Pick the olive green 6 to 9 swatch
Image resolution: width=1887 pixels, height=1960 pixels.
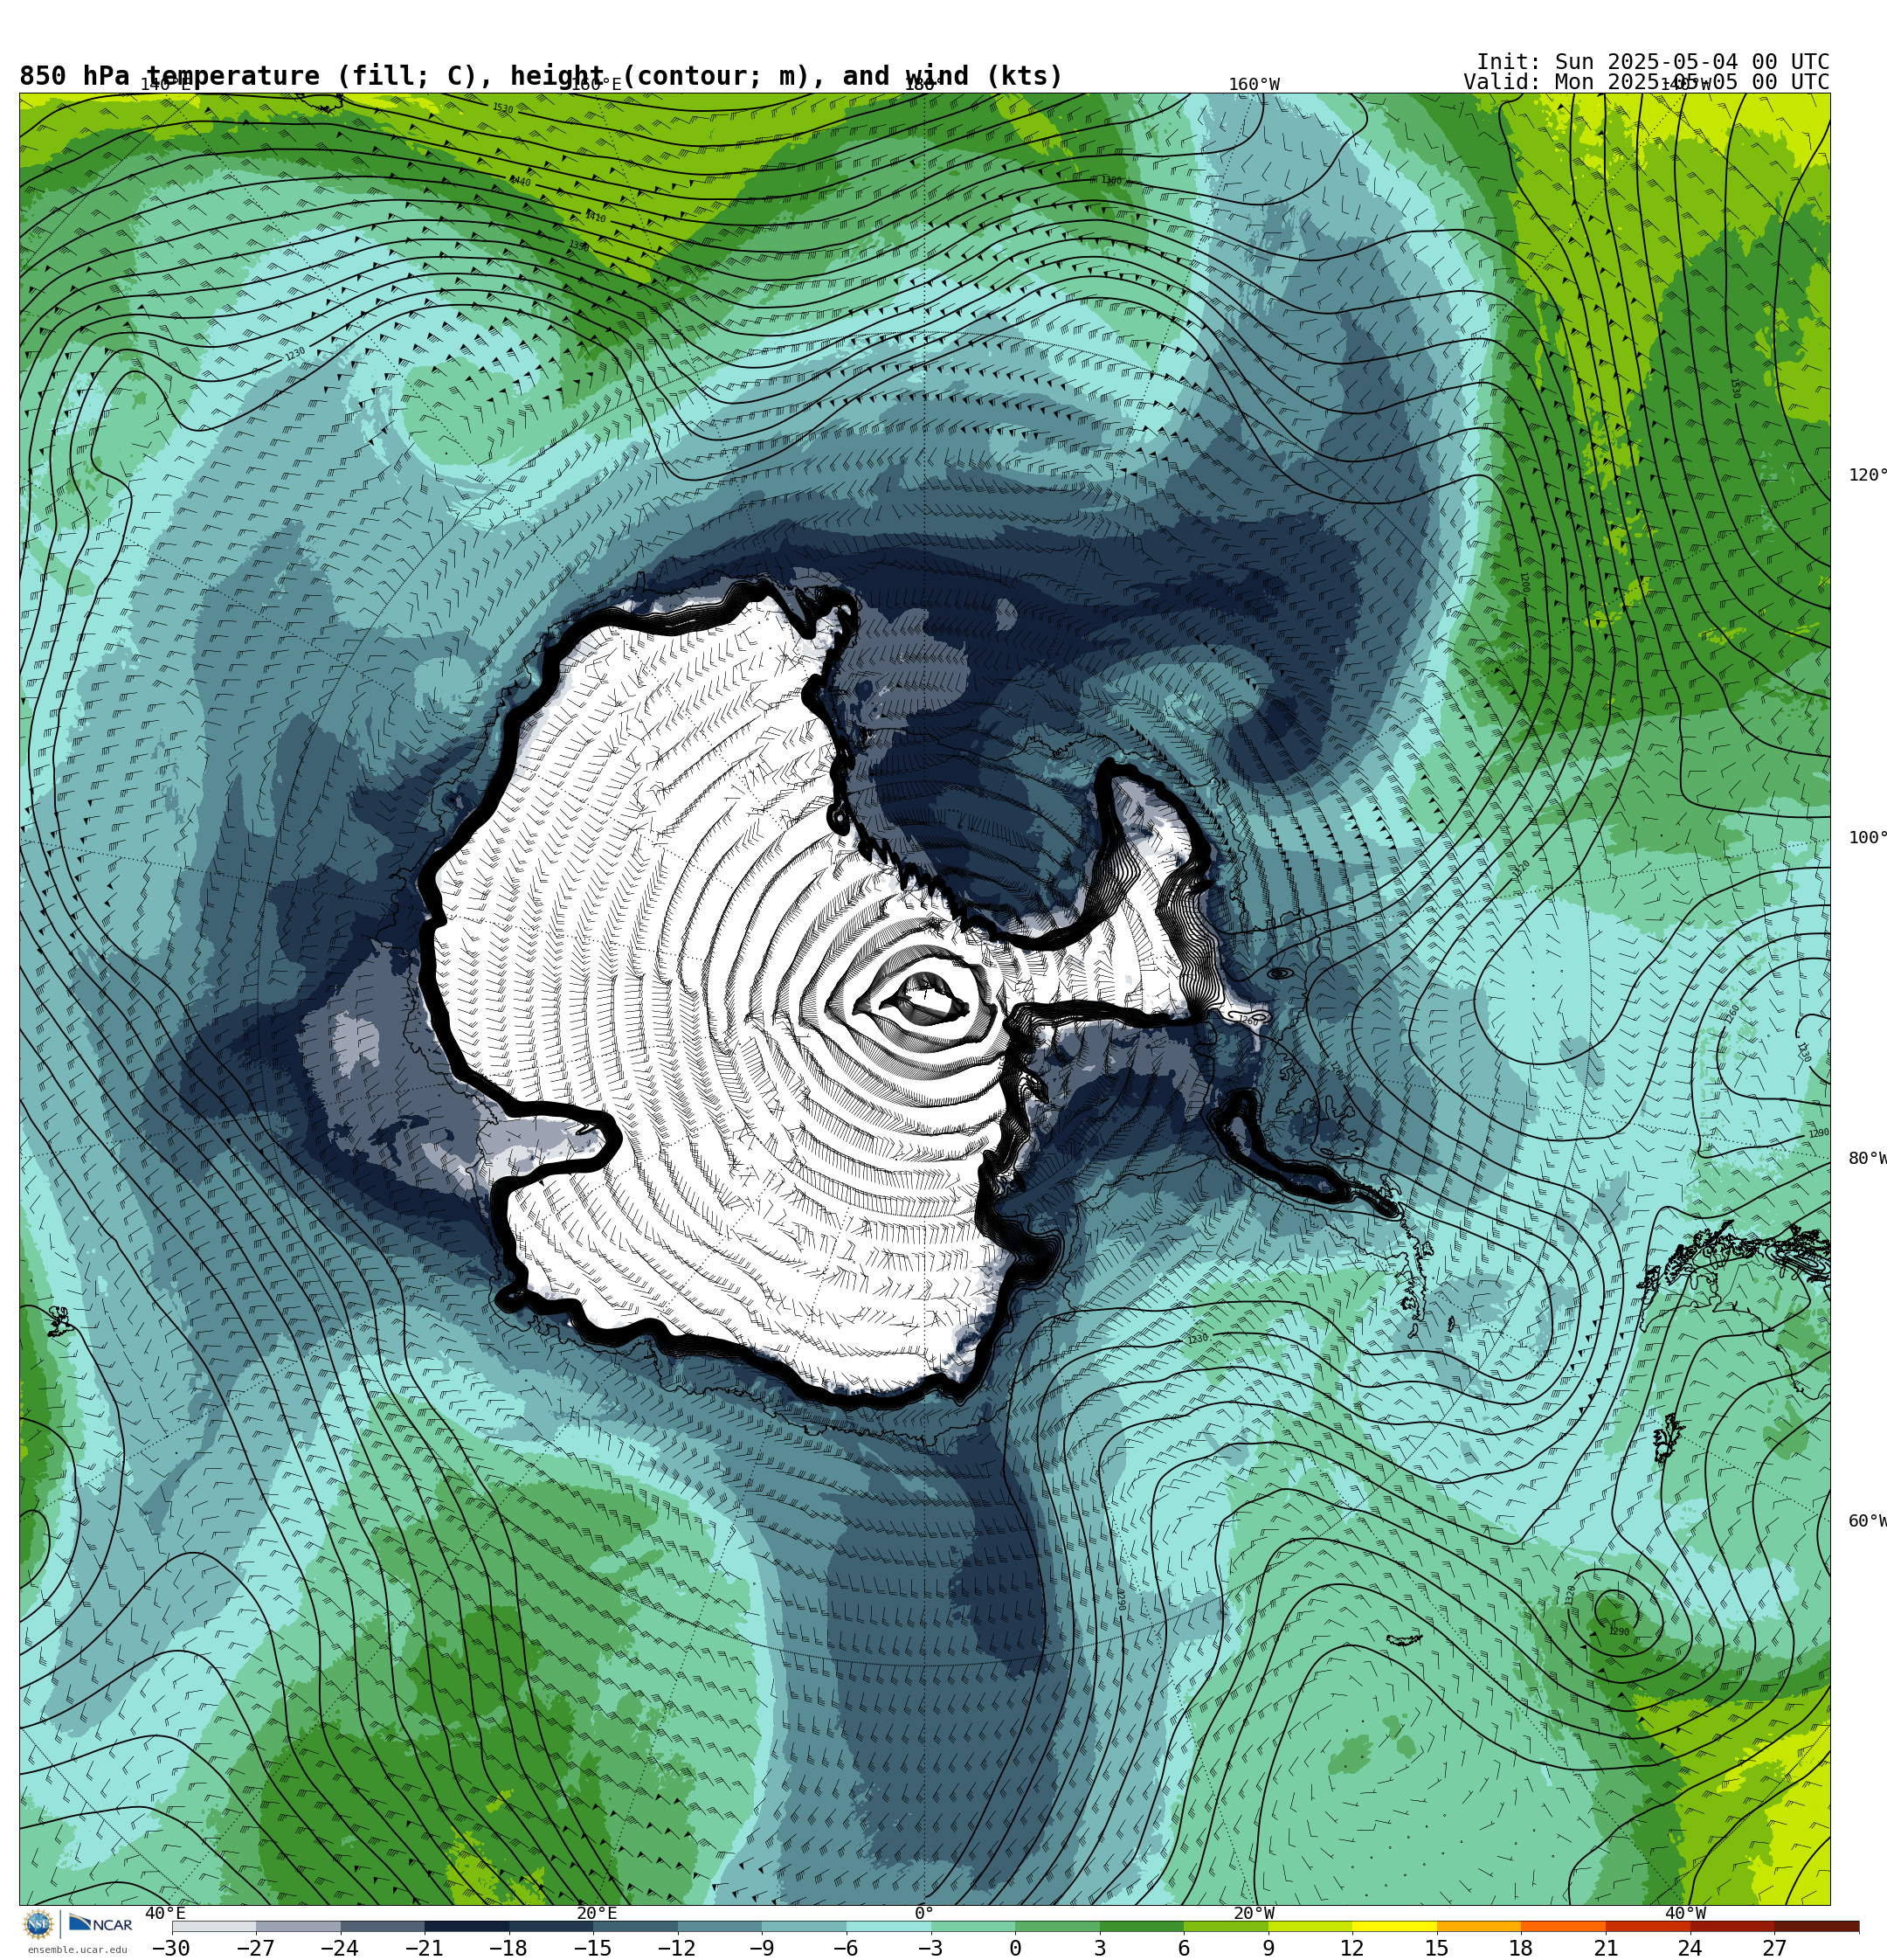tap(1226, 1926)
